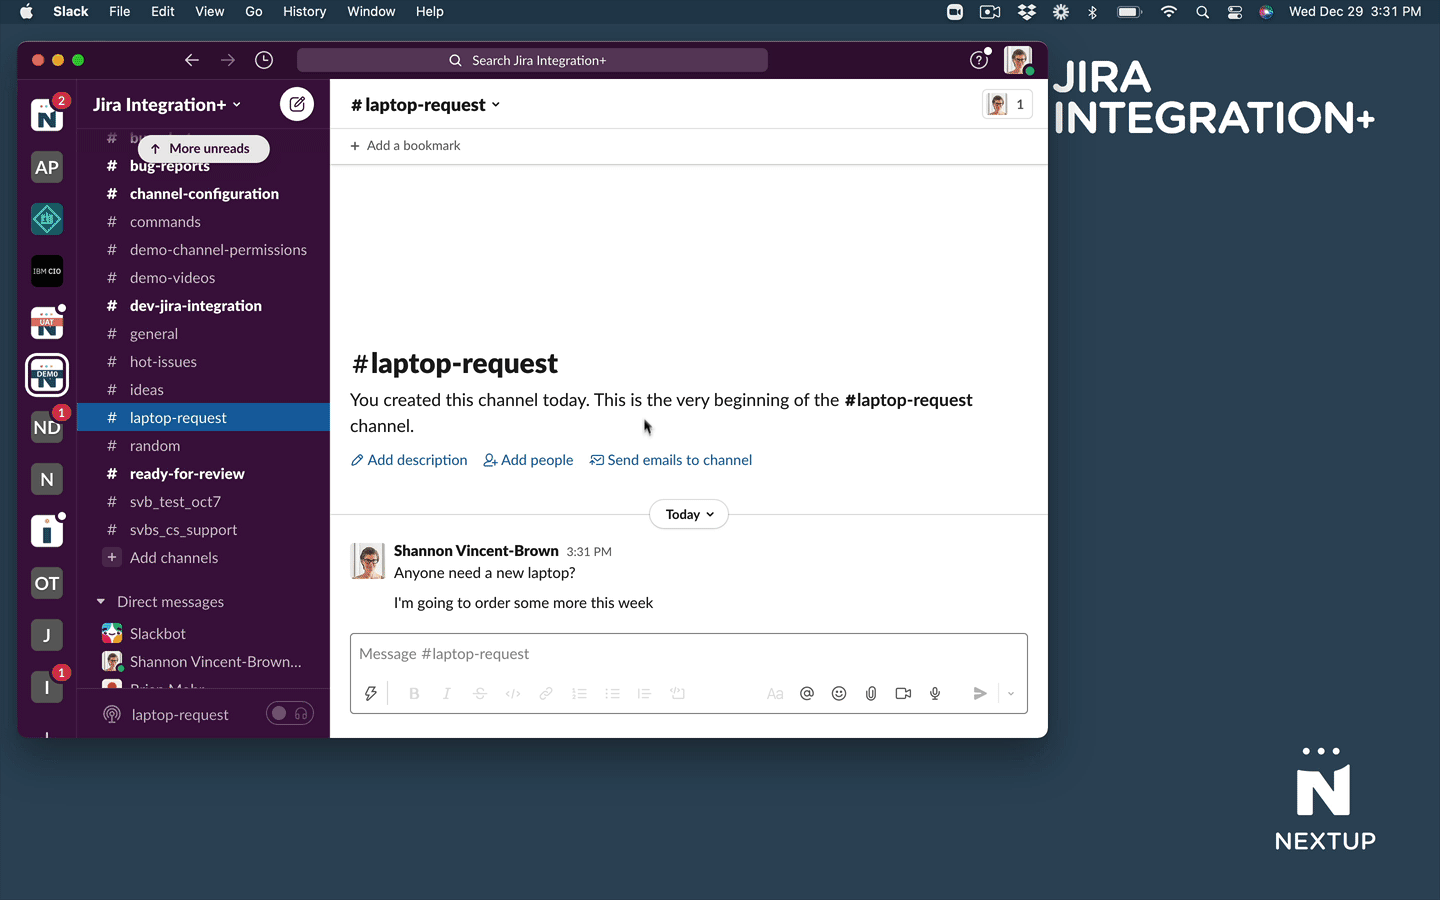The width and height of the screenshot is (1440, 900).
Task: Open the shortcuts lightning bolt icon
Action: (x=371, y=693)
